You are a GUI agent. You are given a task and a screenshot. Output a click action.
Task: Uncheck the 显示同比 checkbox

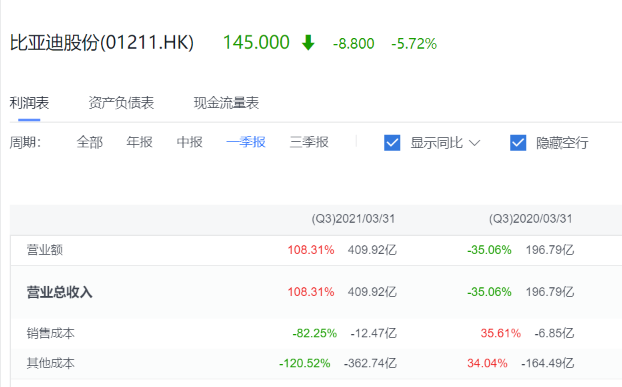tap(392, 143)
